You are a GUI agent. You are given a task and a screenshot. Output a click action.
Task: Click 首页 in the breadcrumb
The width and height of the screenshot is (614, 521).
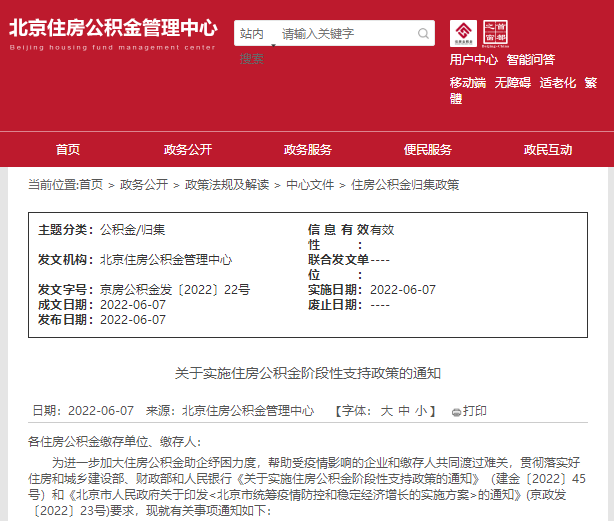[91, 184]
